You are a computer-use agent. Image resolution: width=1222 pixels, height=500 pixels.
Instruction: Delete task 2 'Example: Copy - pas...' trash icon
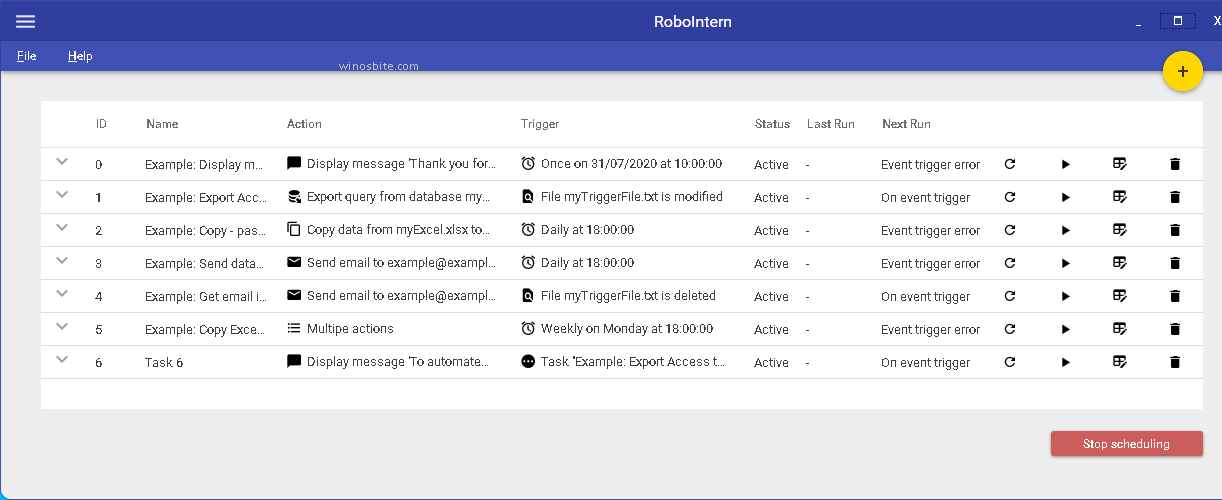pos(1175,230)
